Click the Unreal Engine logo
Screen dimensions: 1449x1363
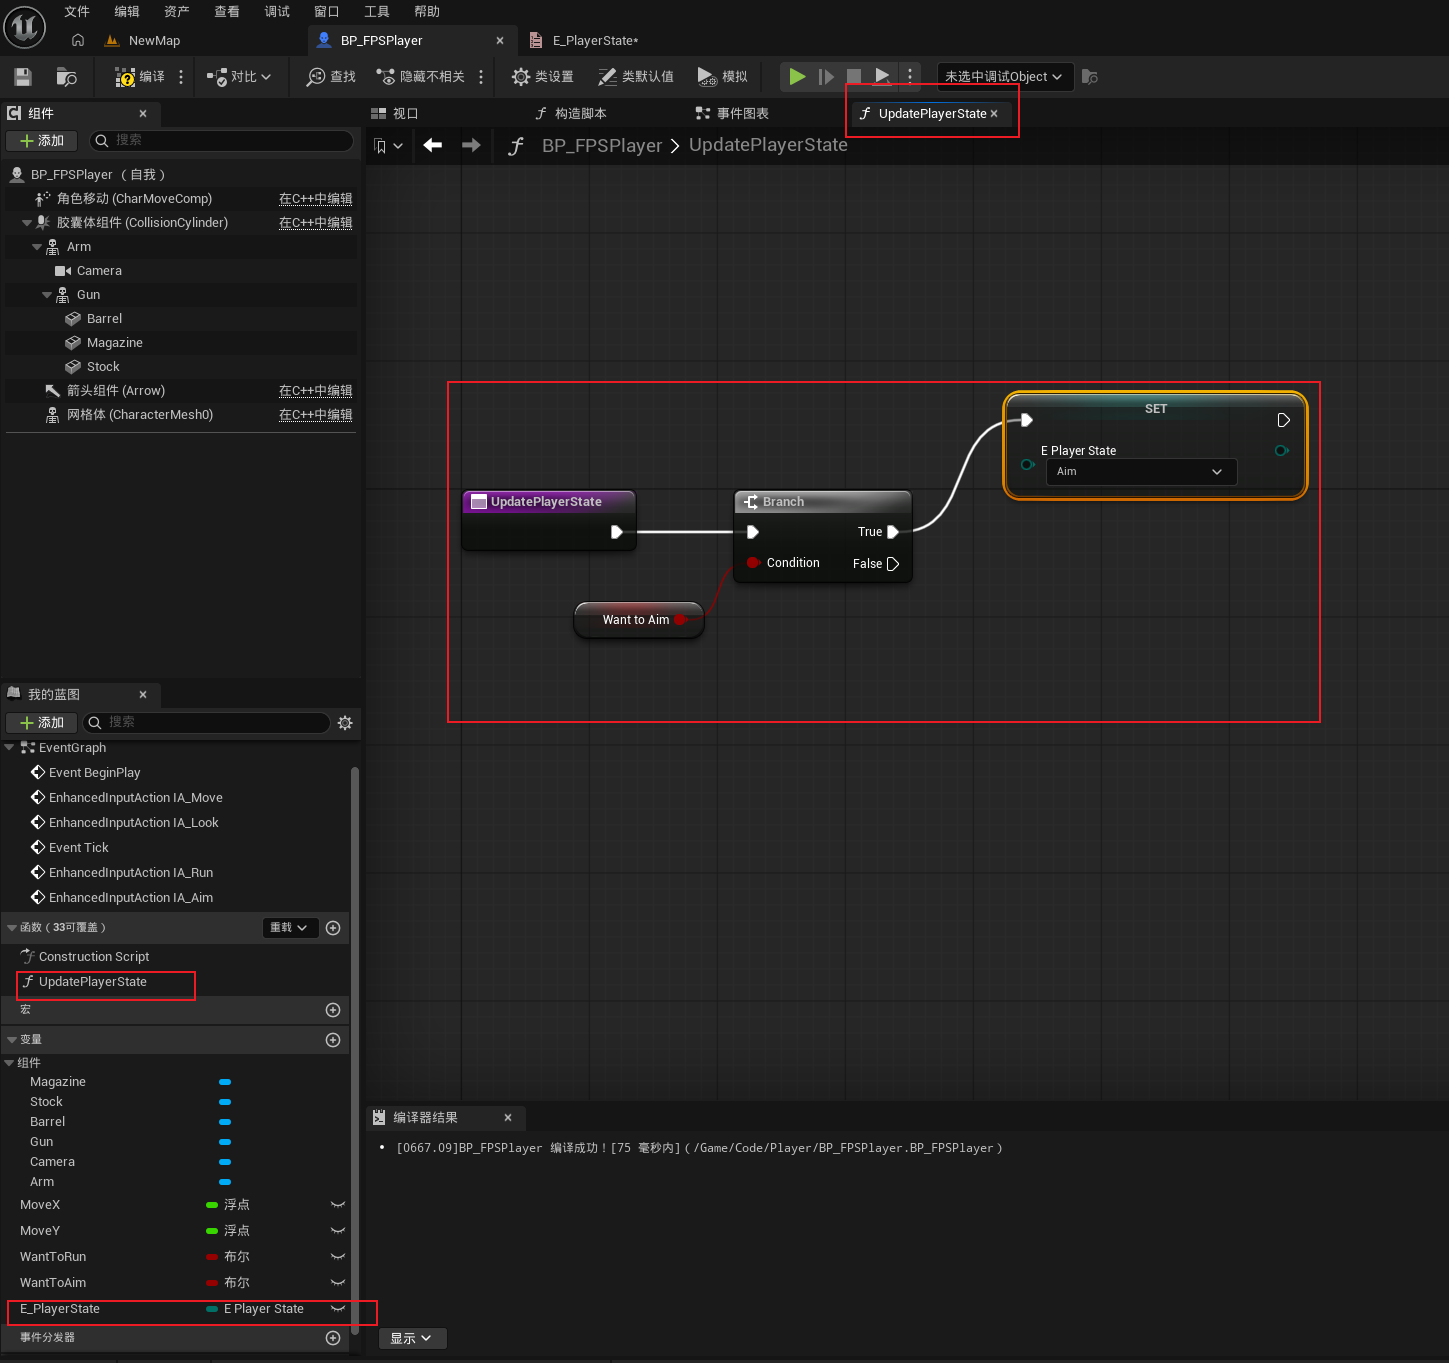click(x=25, y=27)
